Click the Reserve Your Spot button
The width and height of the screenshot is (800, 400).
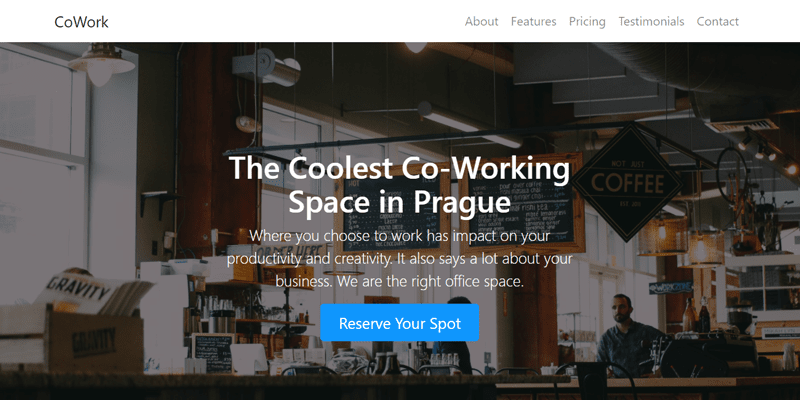point(399,323)
